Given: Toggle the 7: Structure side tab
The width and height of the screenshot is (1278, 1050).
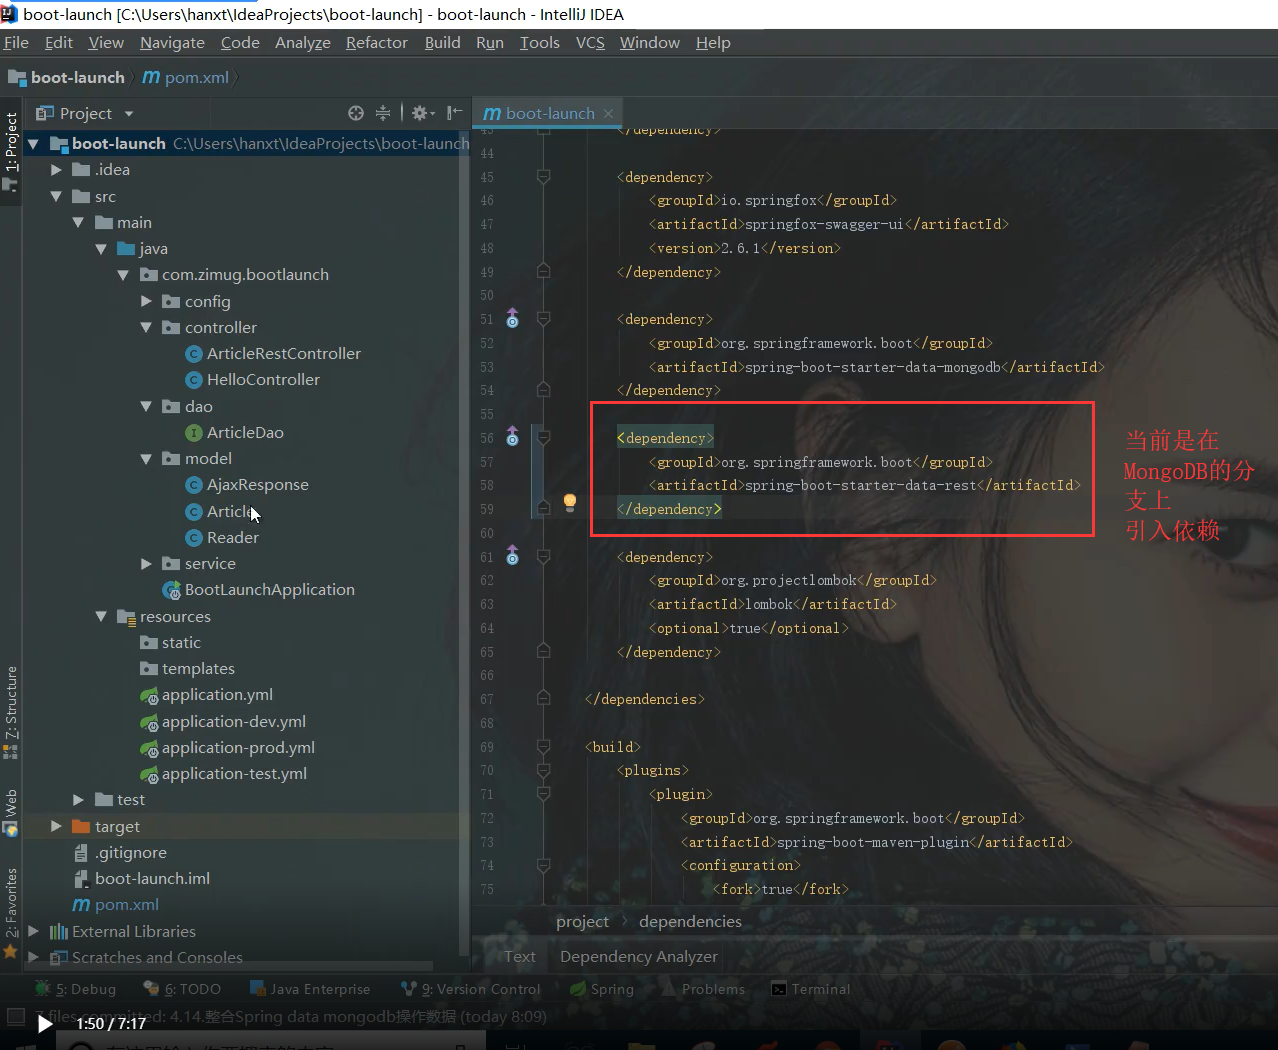Looking at the screenshot, I should (x=11, y=711).
